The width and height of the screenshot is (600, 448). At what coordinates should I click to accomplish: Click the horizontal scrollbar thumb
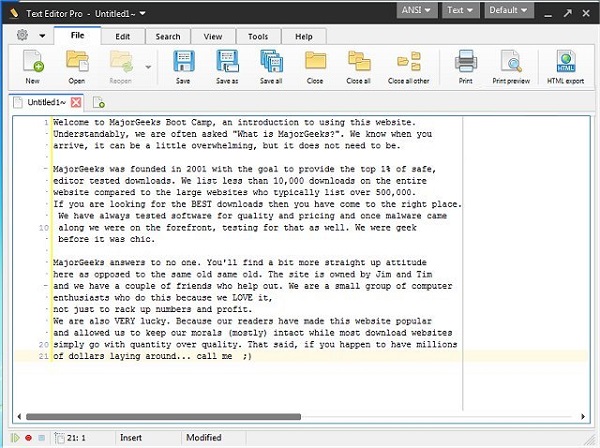pos(163,417)
